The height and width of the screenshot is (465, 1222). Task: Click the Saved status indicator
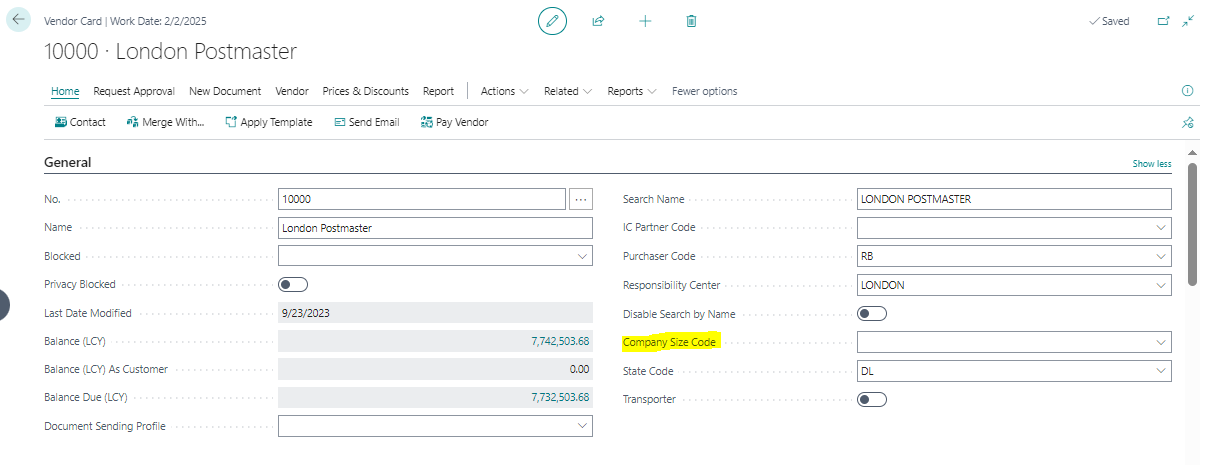(1109, 21)
